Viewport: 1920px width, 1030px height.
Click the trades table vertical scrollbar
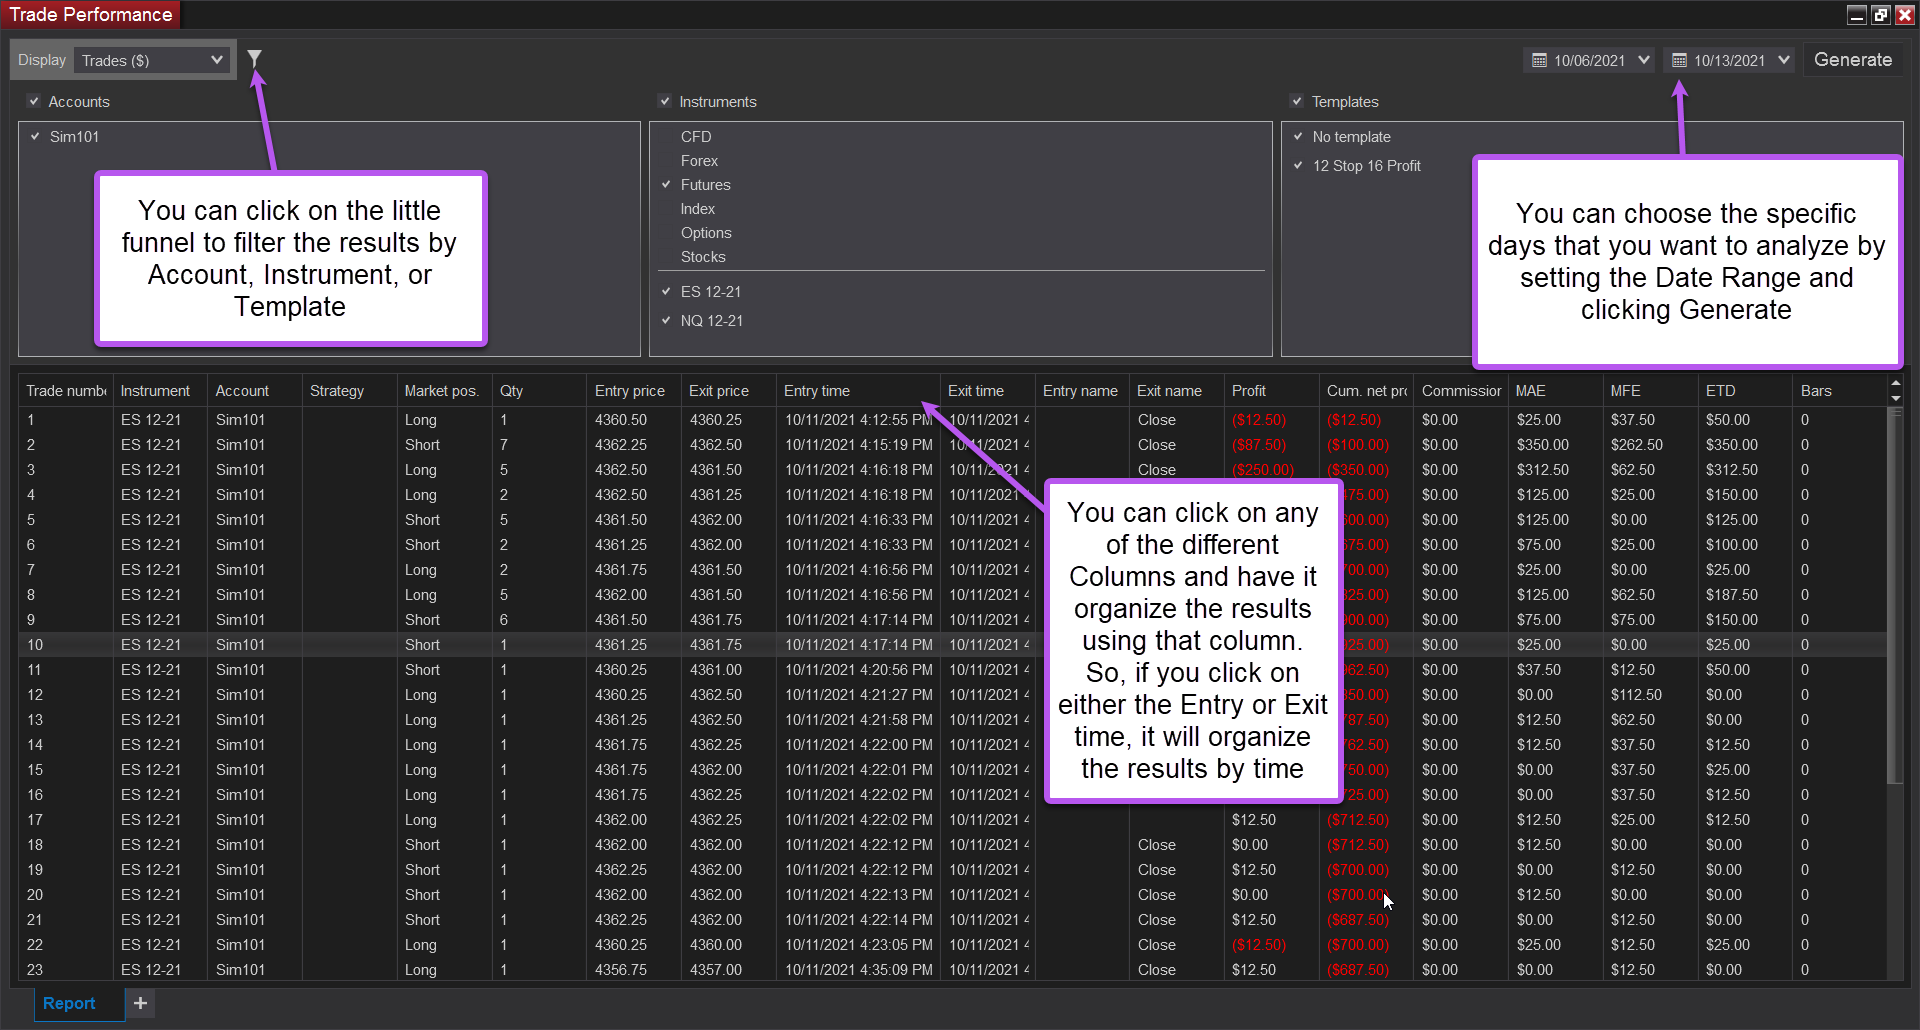coord(1895,596)
